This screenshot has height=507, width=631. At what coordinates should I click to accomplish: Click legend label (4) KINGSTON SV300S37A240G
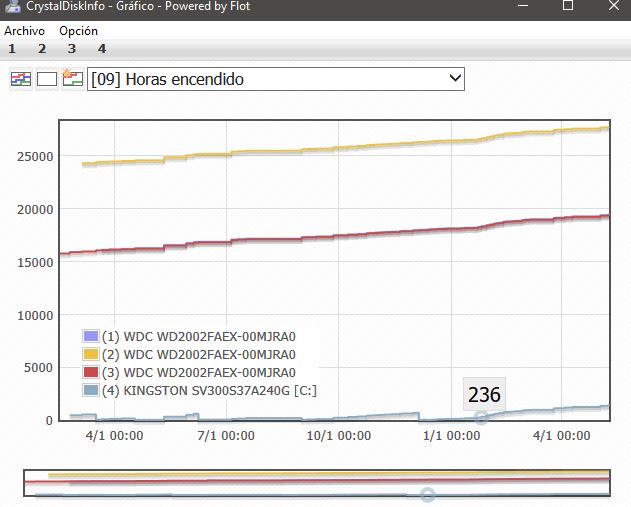tap(209, 390)
